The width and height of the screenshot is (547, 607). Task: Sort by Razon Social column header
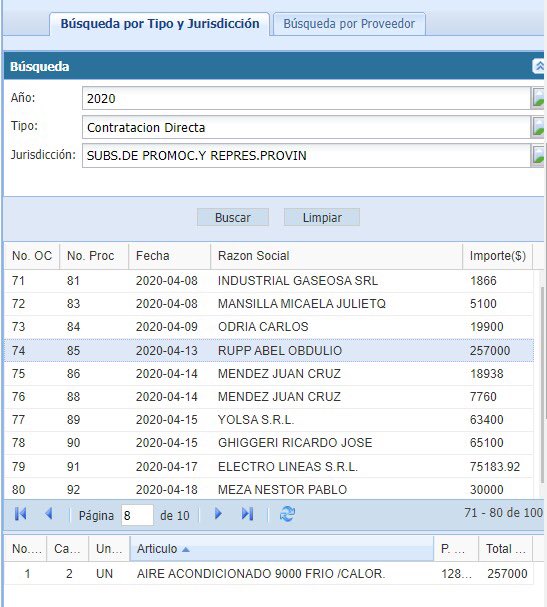pyautogui.click(x=336, y=256)
